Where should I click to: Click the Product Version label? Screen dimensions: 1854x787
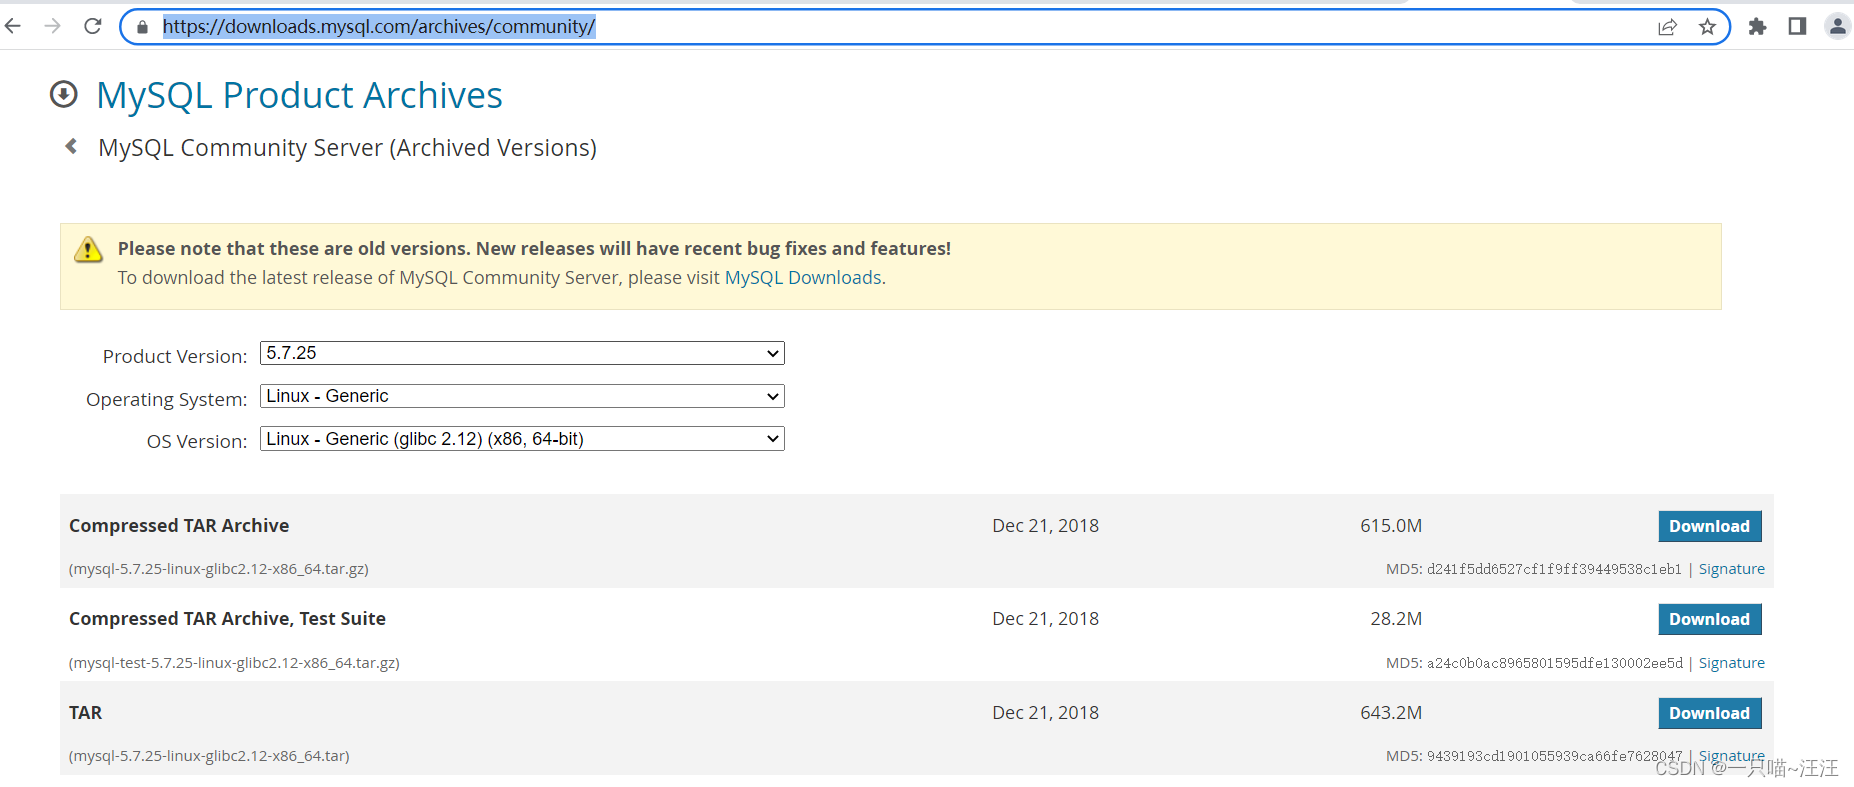point(175,356)
